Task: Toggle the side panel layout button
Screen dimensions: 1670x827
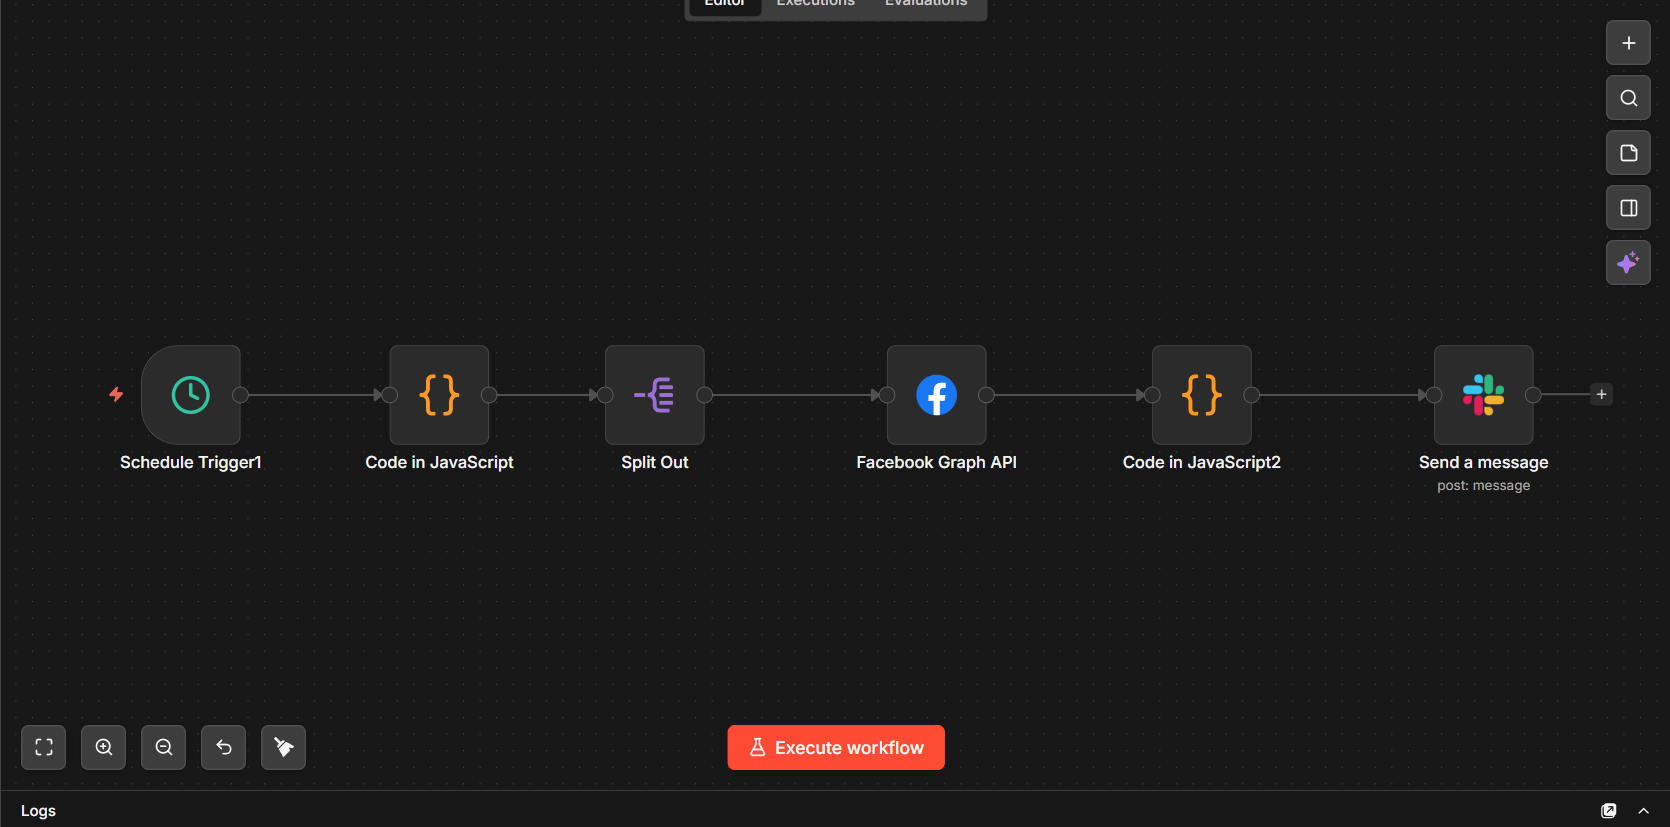Action: (x=1628, y=208)
